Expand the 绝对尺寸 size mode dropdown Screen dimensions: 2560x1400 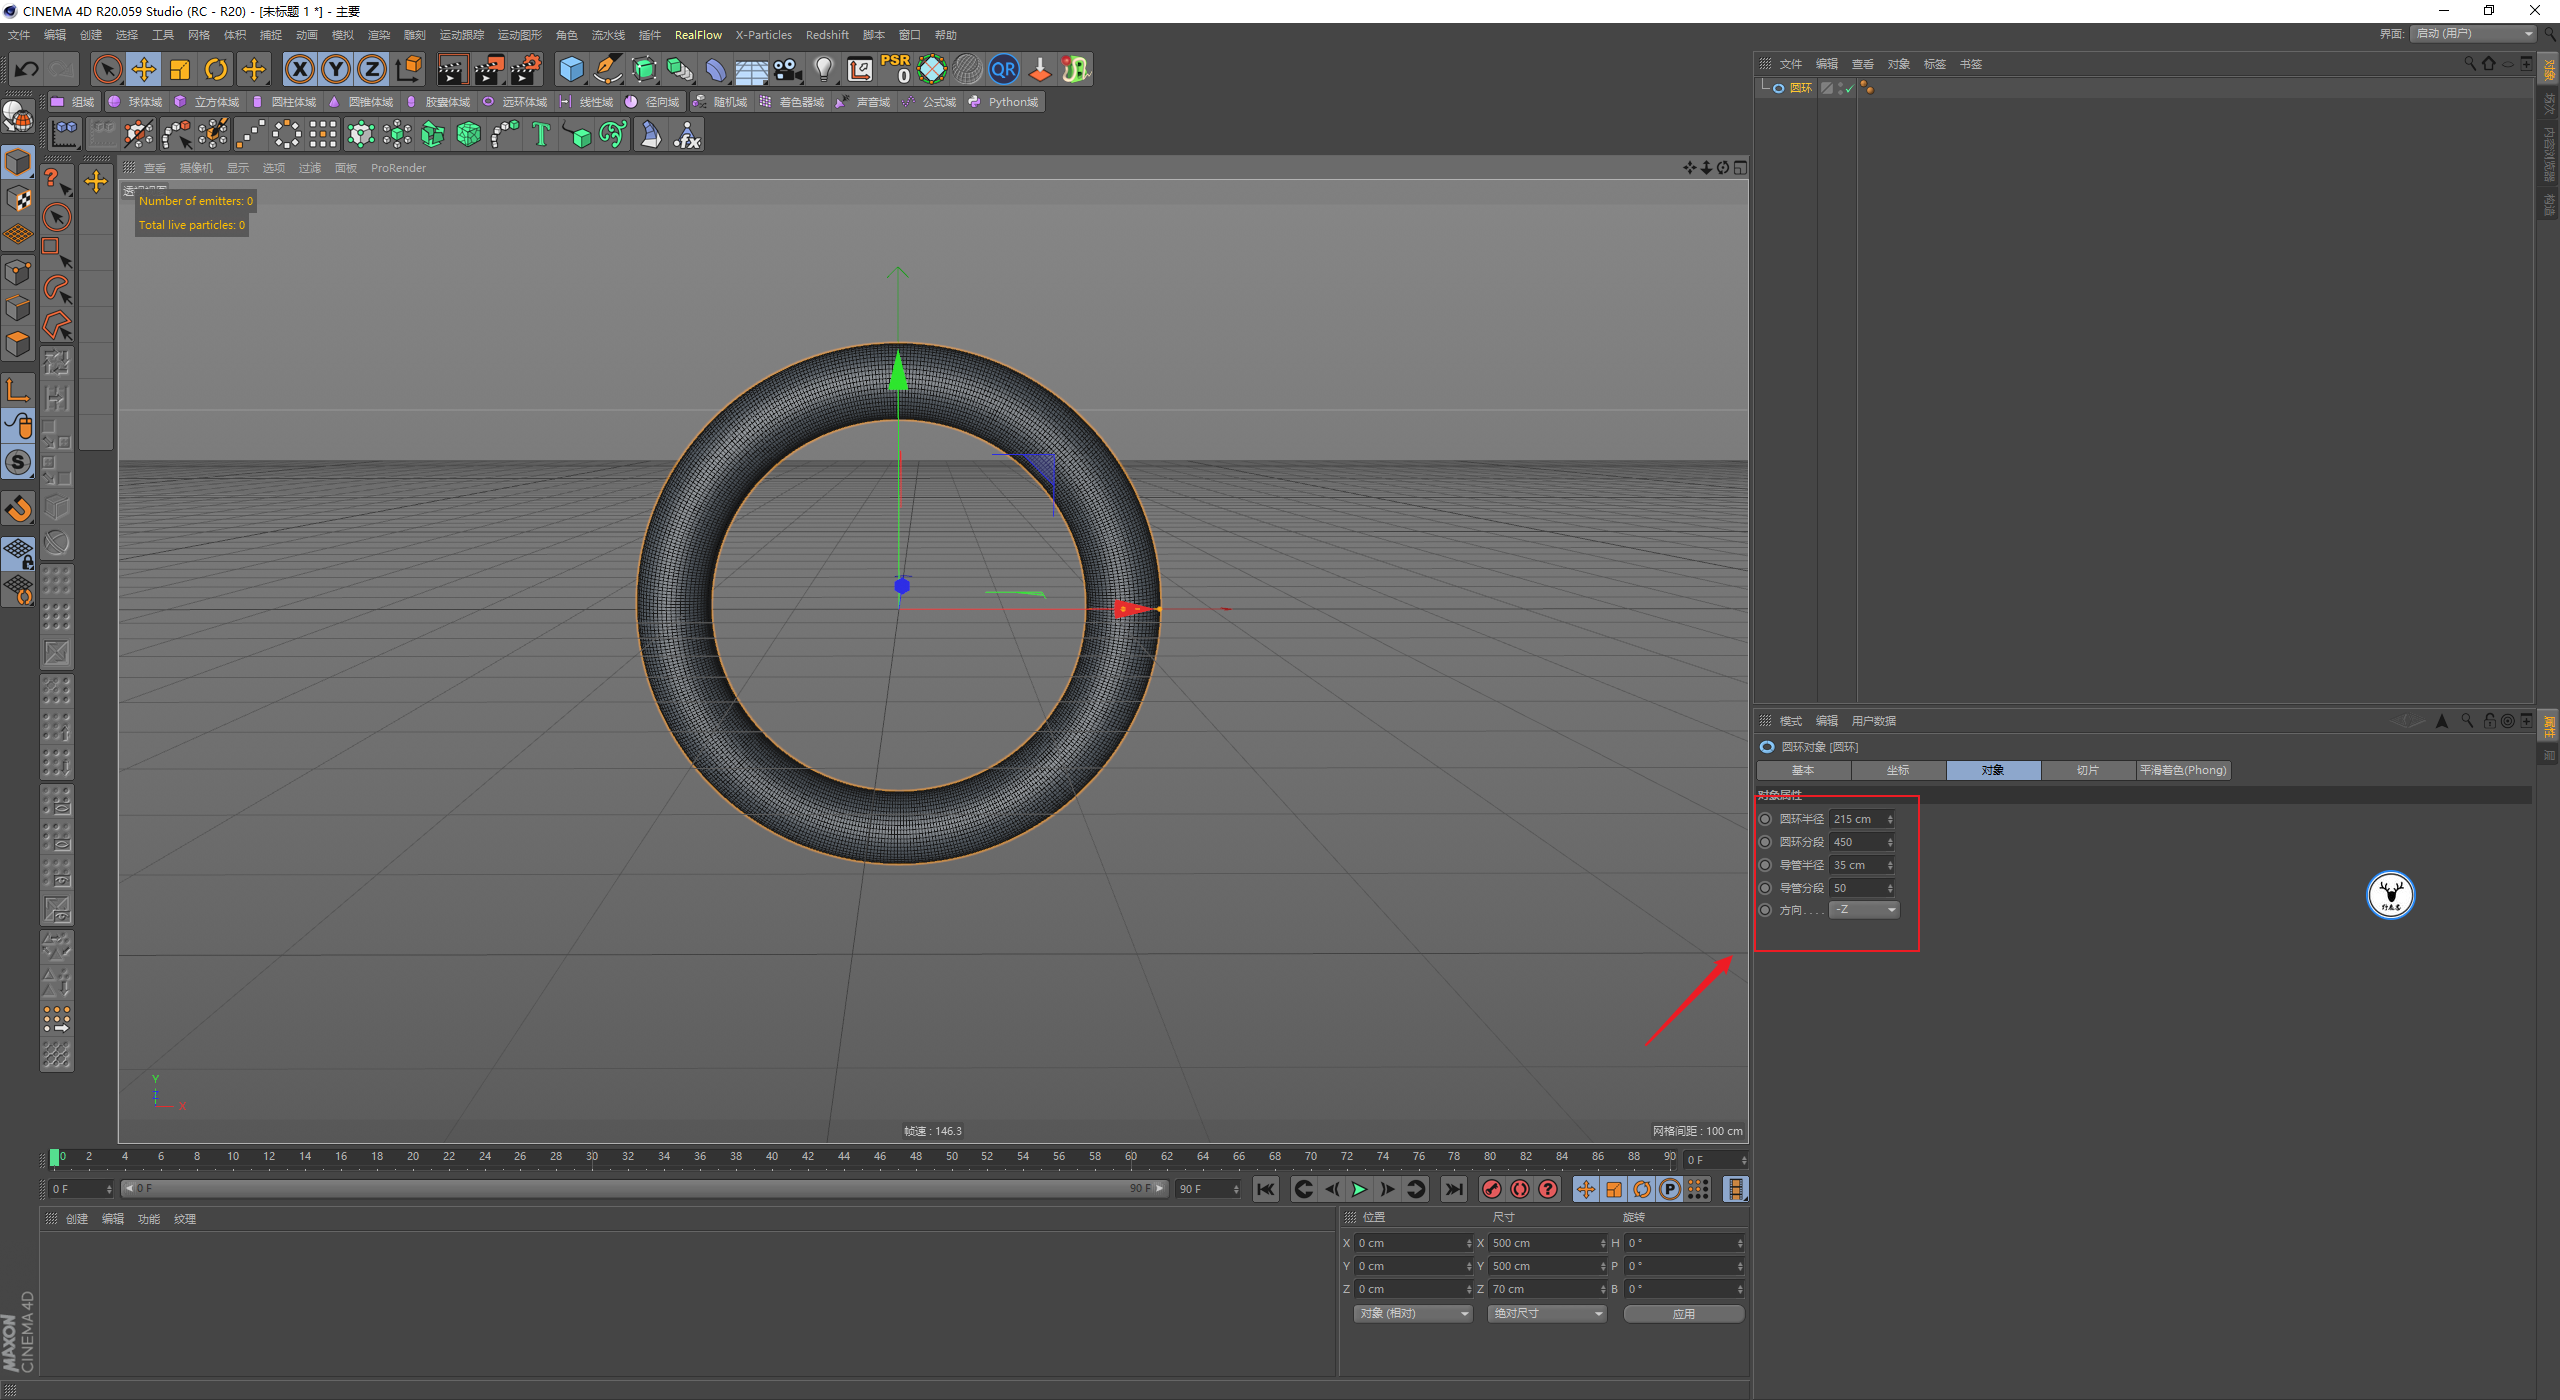click(1546, 1313)
